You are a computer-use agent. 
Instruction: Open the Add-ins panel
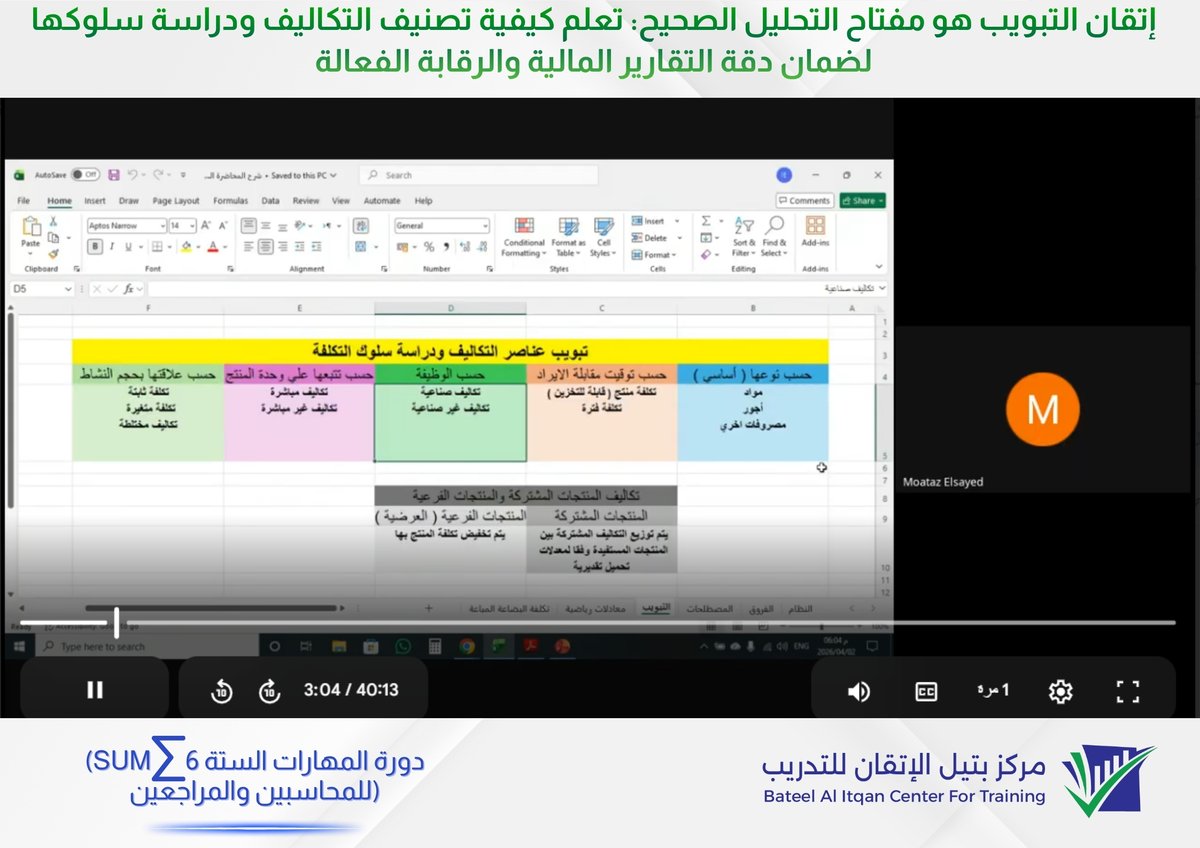817,228
